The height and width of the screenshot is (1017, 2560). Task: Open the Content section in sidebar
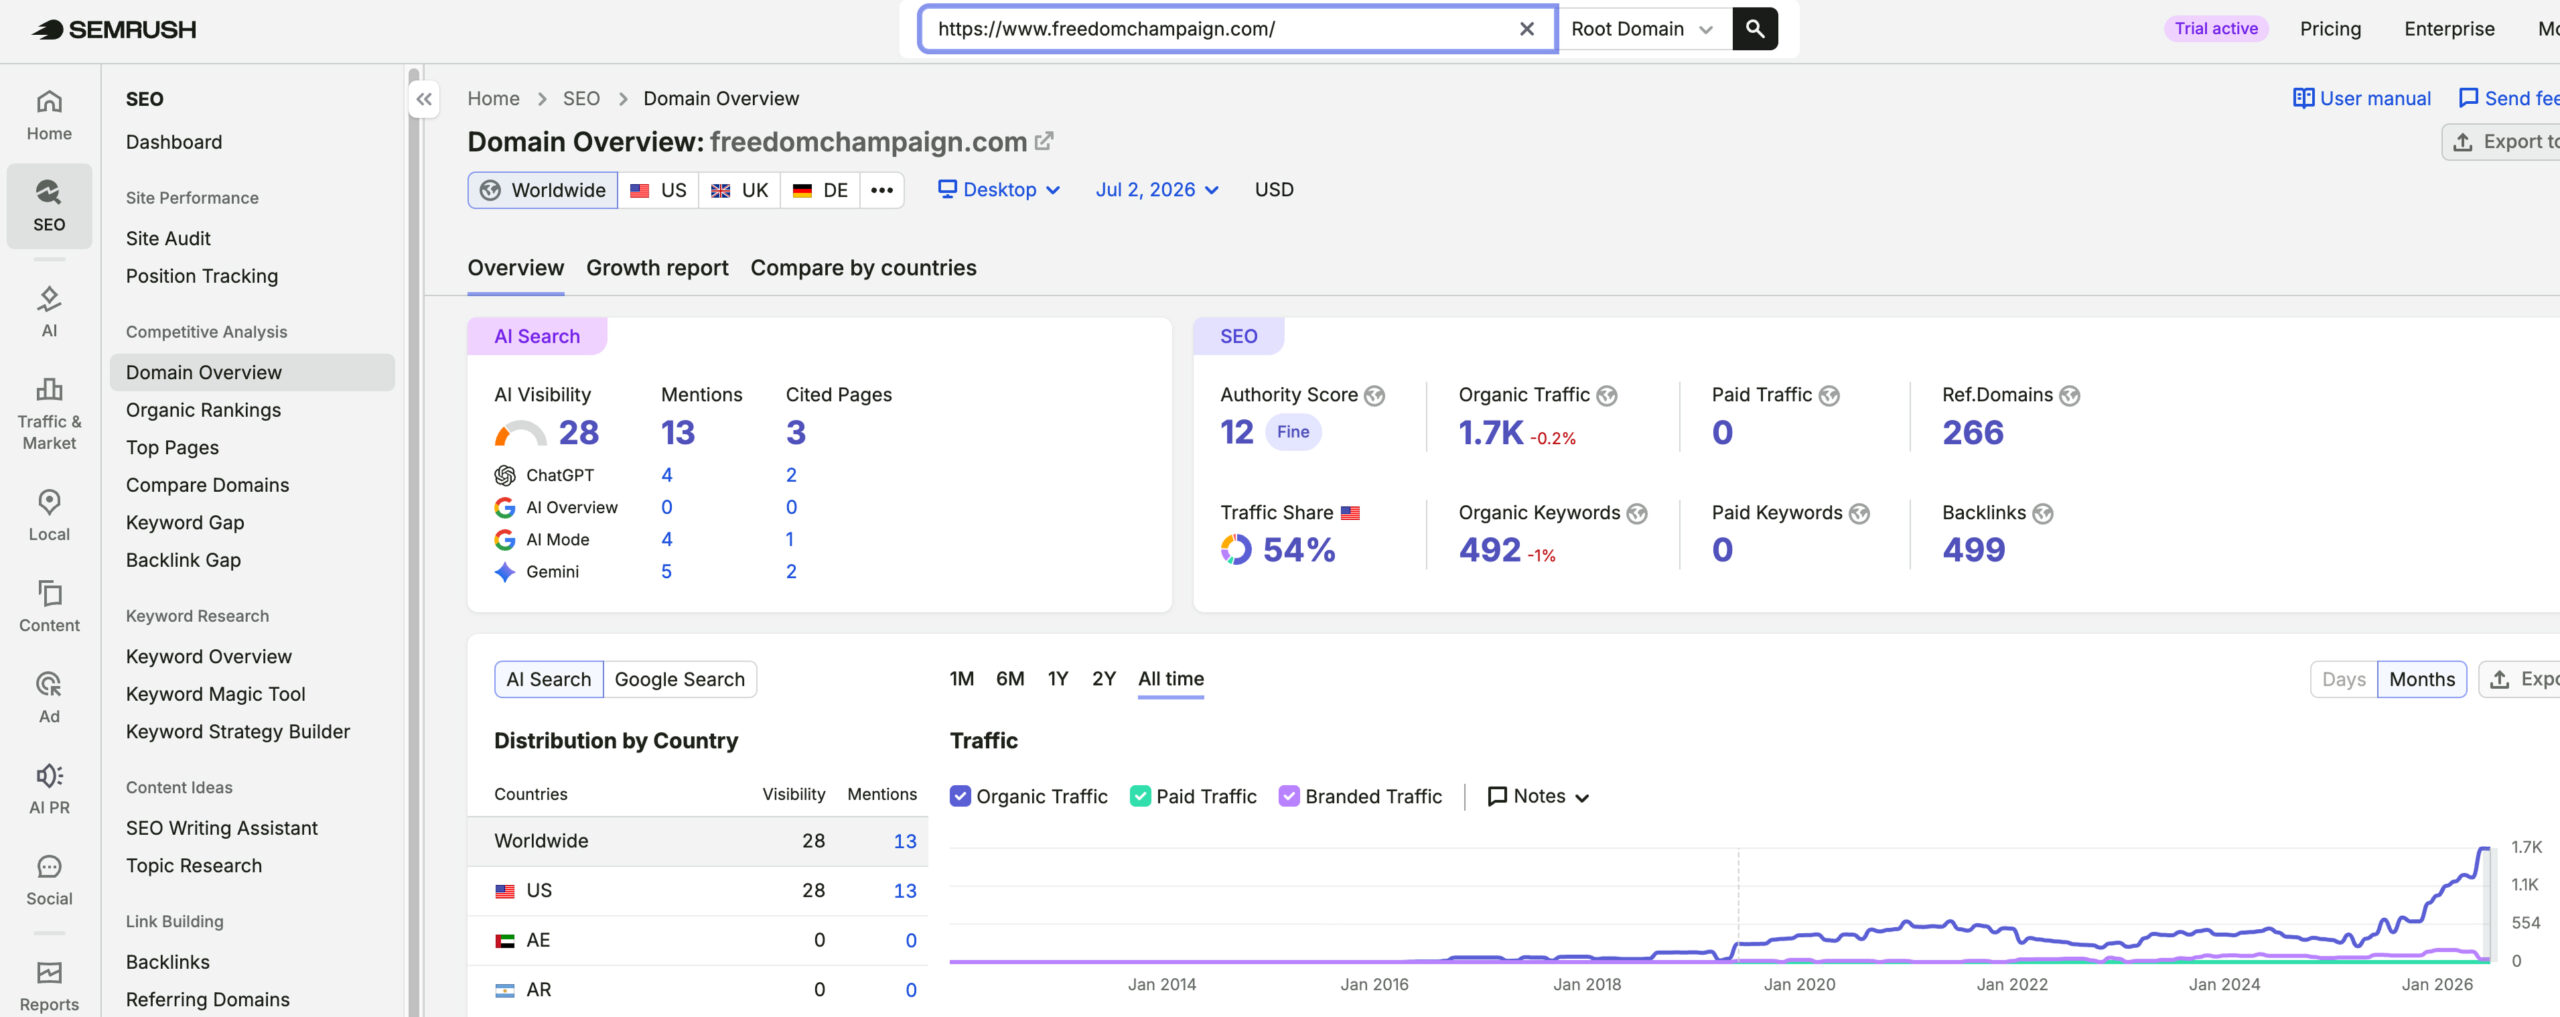49,606
